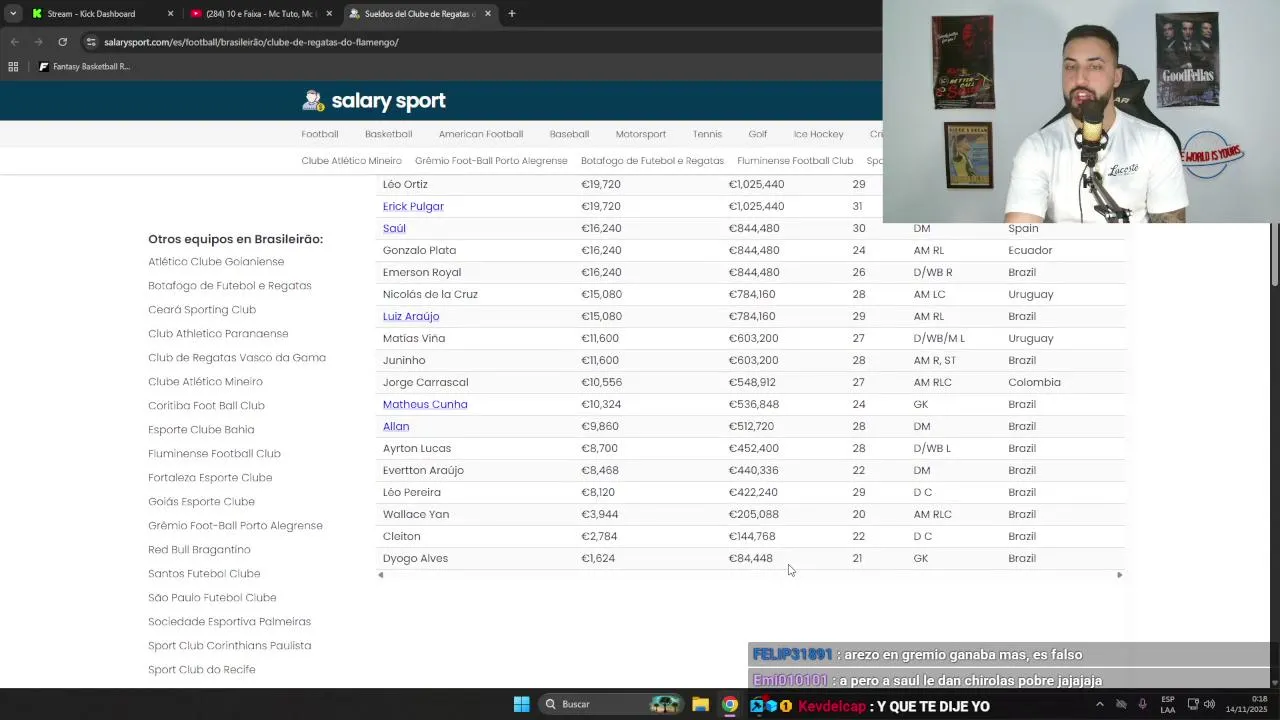
Task: View site information icon in address bar
Action: [91, 42]
